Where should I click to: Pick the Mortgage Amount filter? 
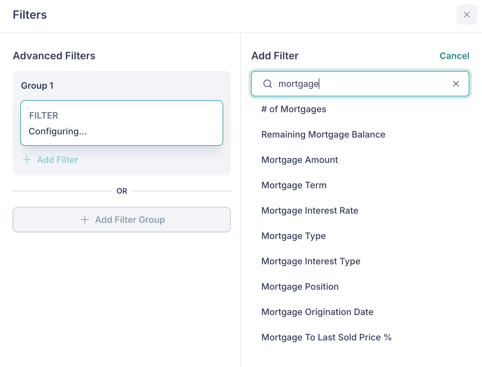click(x=299, y=160)
